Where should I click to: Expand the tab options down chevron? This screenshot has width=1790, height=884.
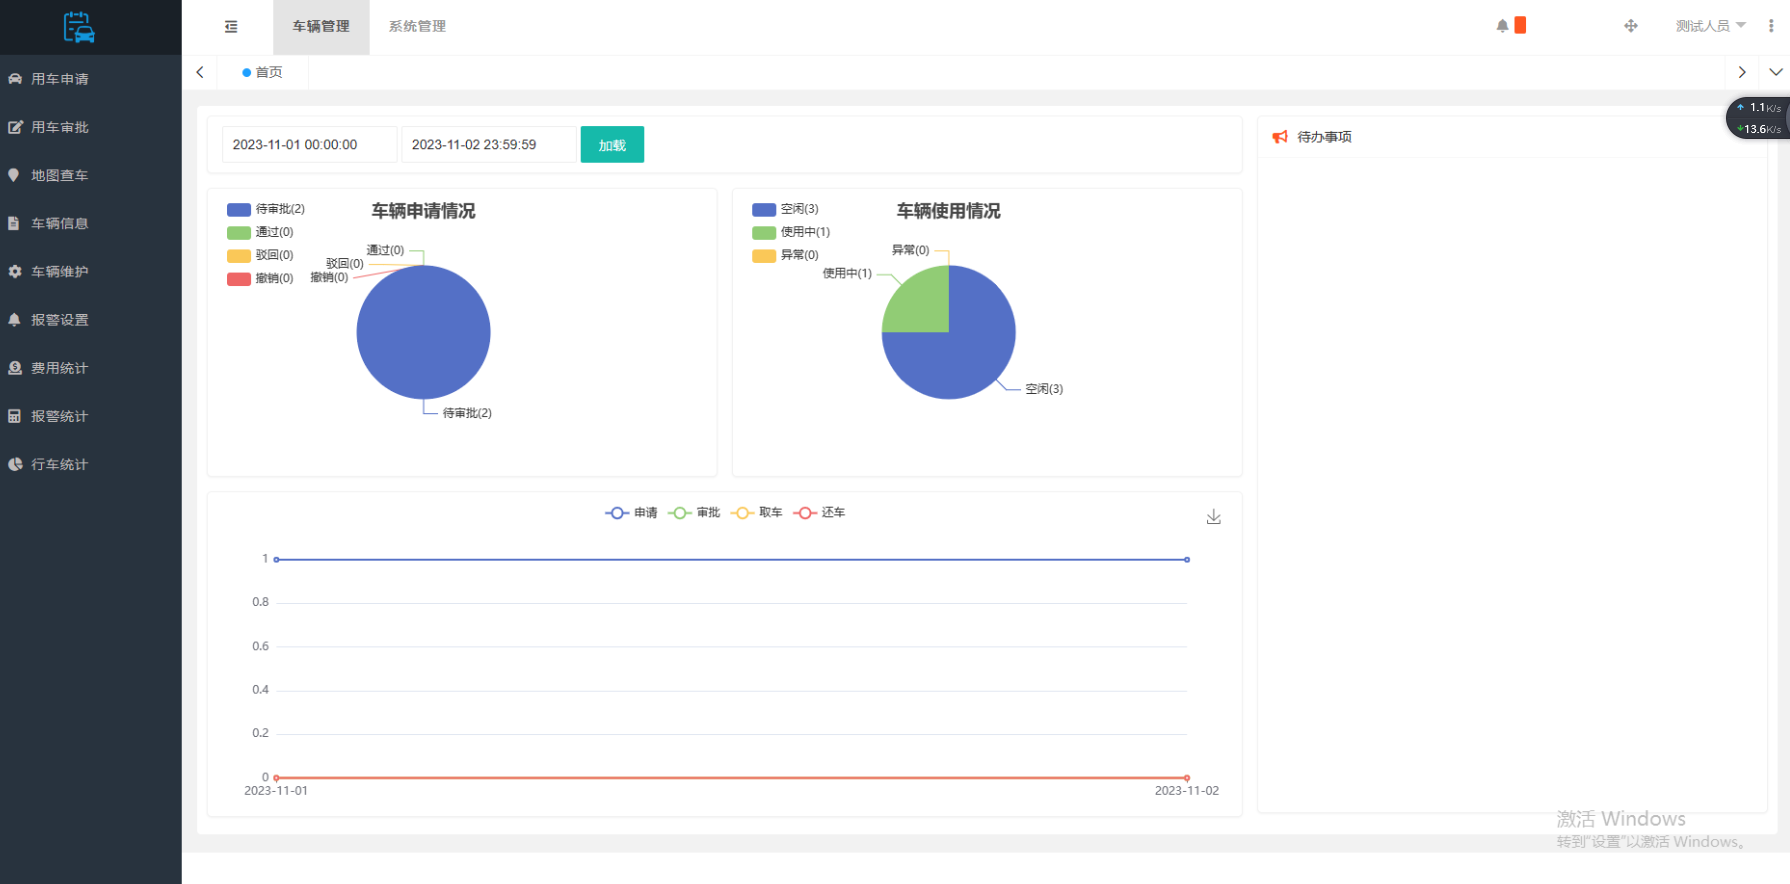coord(1776,72)
